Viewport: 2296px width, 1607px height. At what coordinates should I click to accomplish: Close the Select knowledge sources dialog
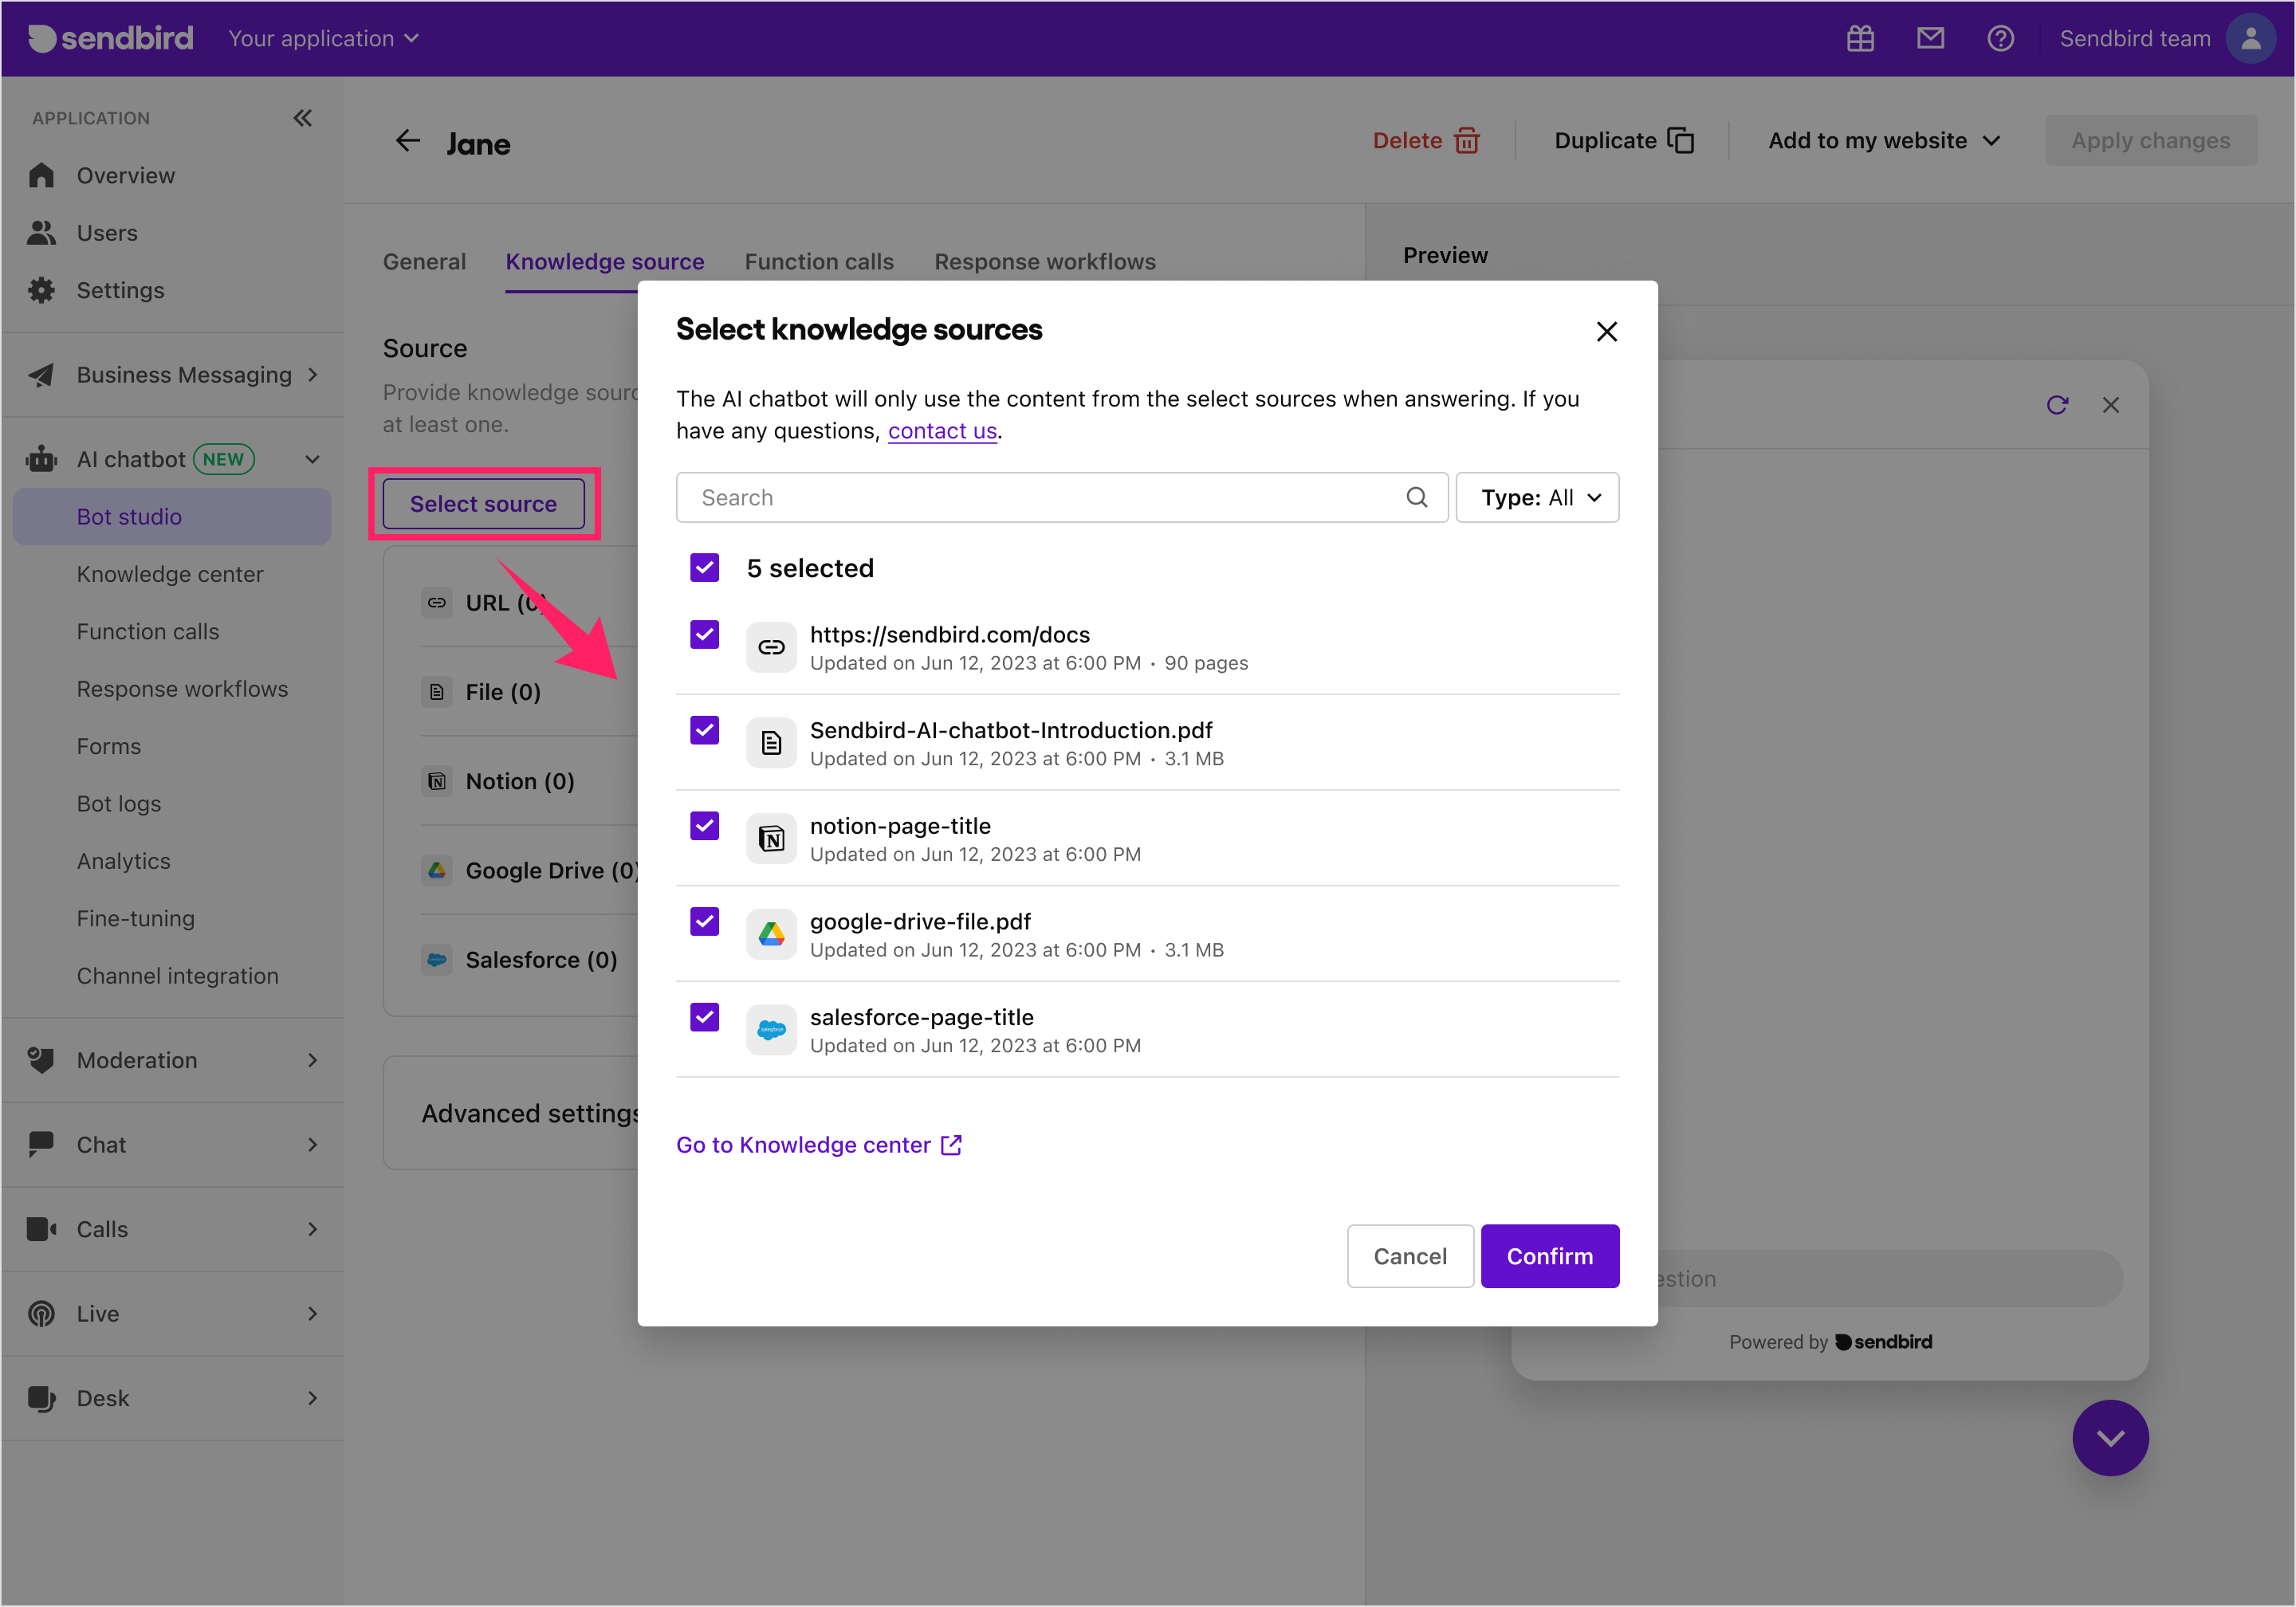[1606, 331]
